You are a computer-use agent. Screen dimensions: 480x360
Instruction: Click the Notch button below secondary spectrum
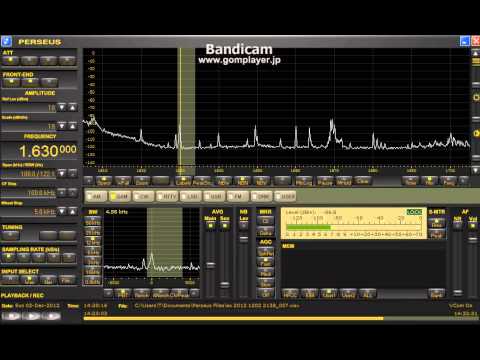pos(141,294)
